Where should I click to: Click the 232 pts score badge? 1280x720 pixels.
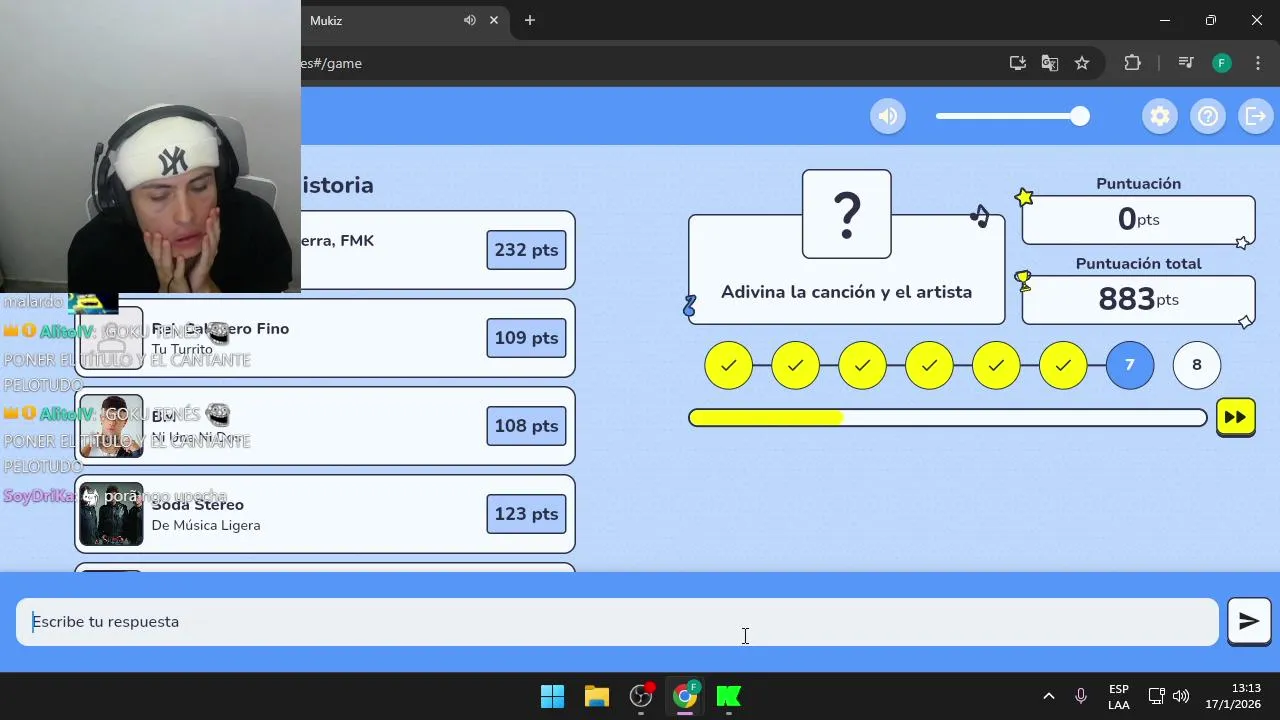526,250
